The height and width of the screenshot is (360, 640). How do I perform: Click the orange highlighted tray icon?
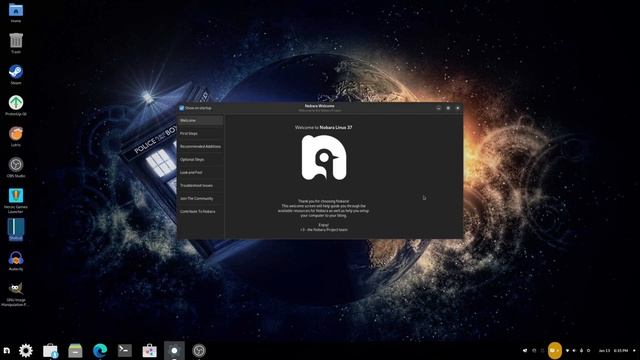click(555, 351)
